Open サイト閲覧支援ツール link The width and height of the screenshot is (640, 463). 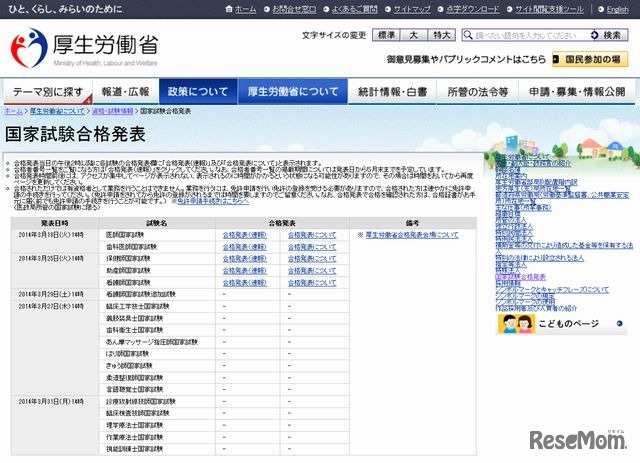click(x=549, y=9)
